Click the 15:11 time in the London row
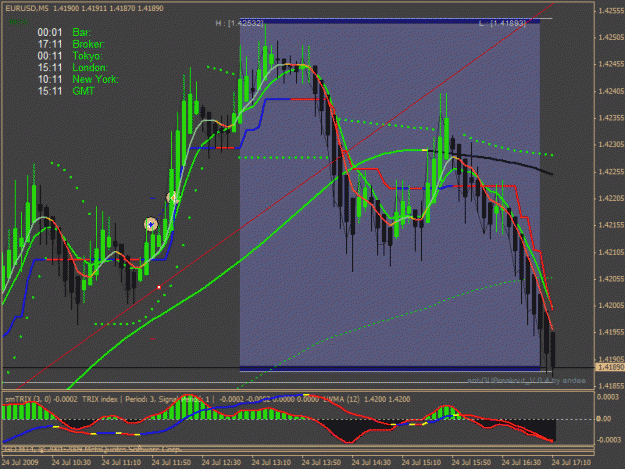 [50, 68]
